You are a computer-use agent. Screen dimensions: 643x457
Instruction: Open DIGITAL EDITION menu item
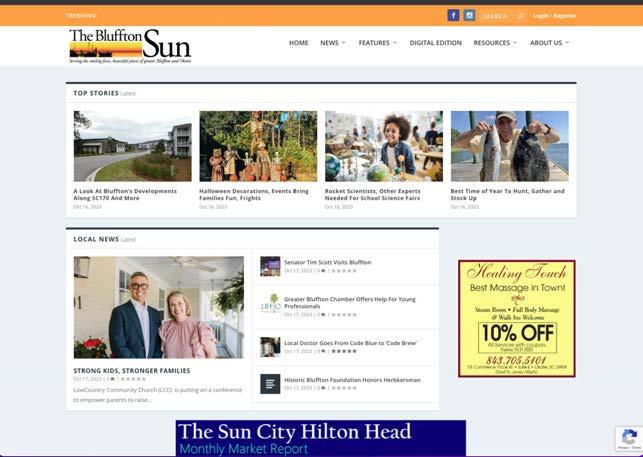(436, 43)
